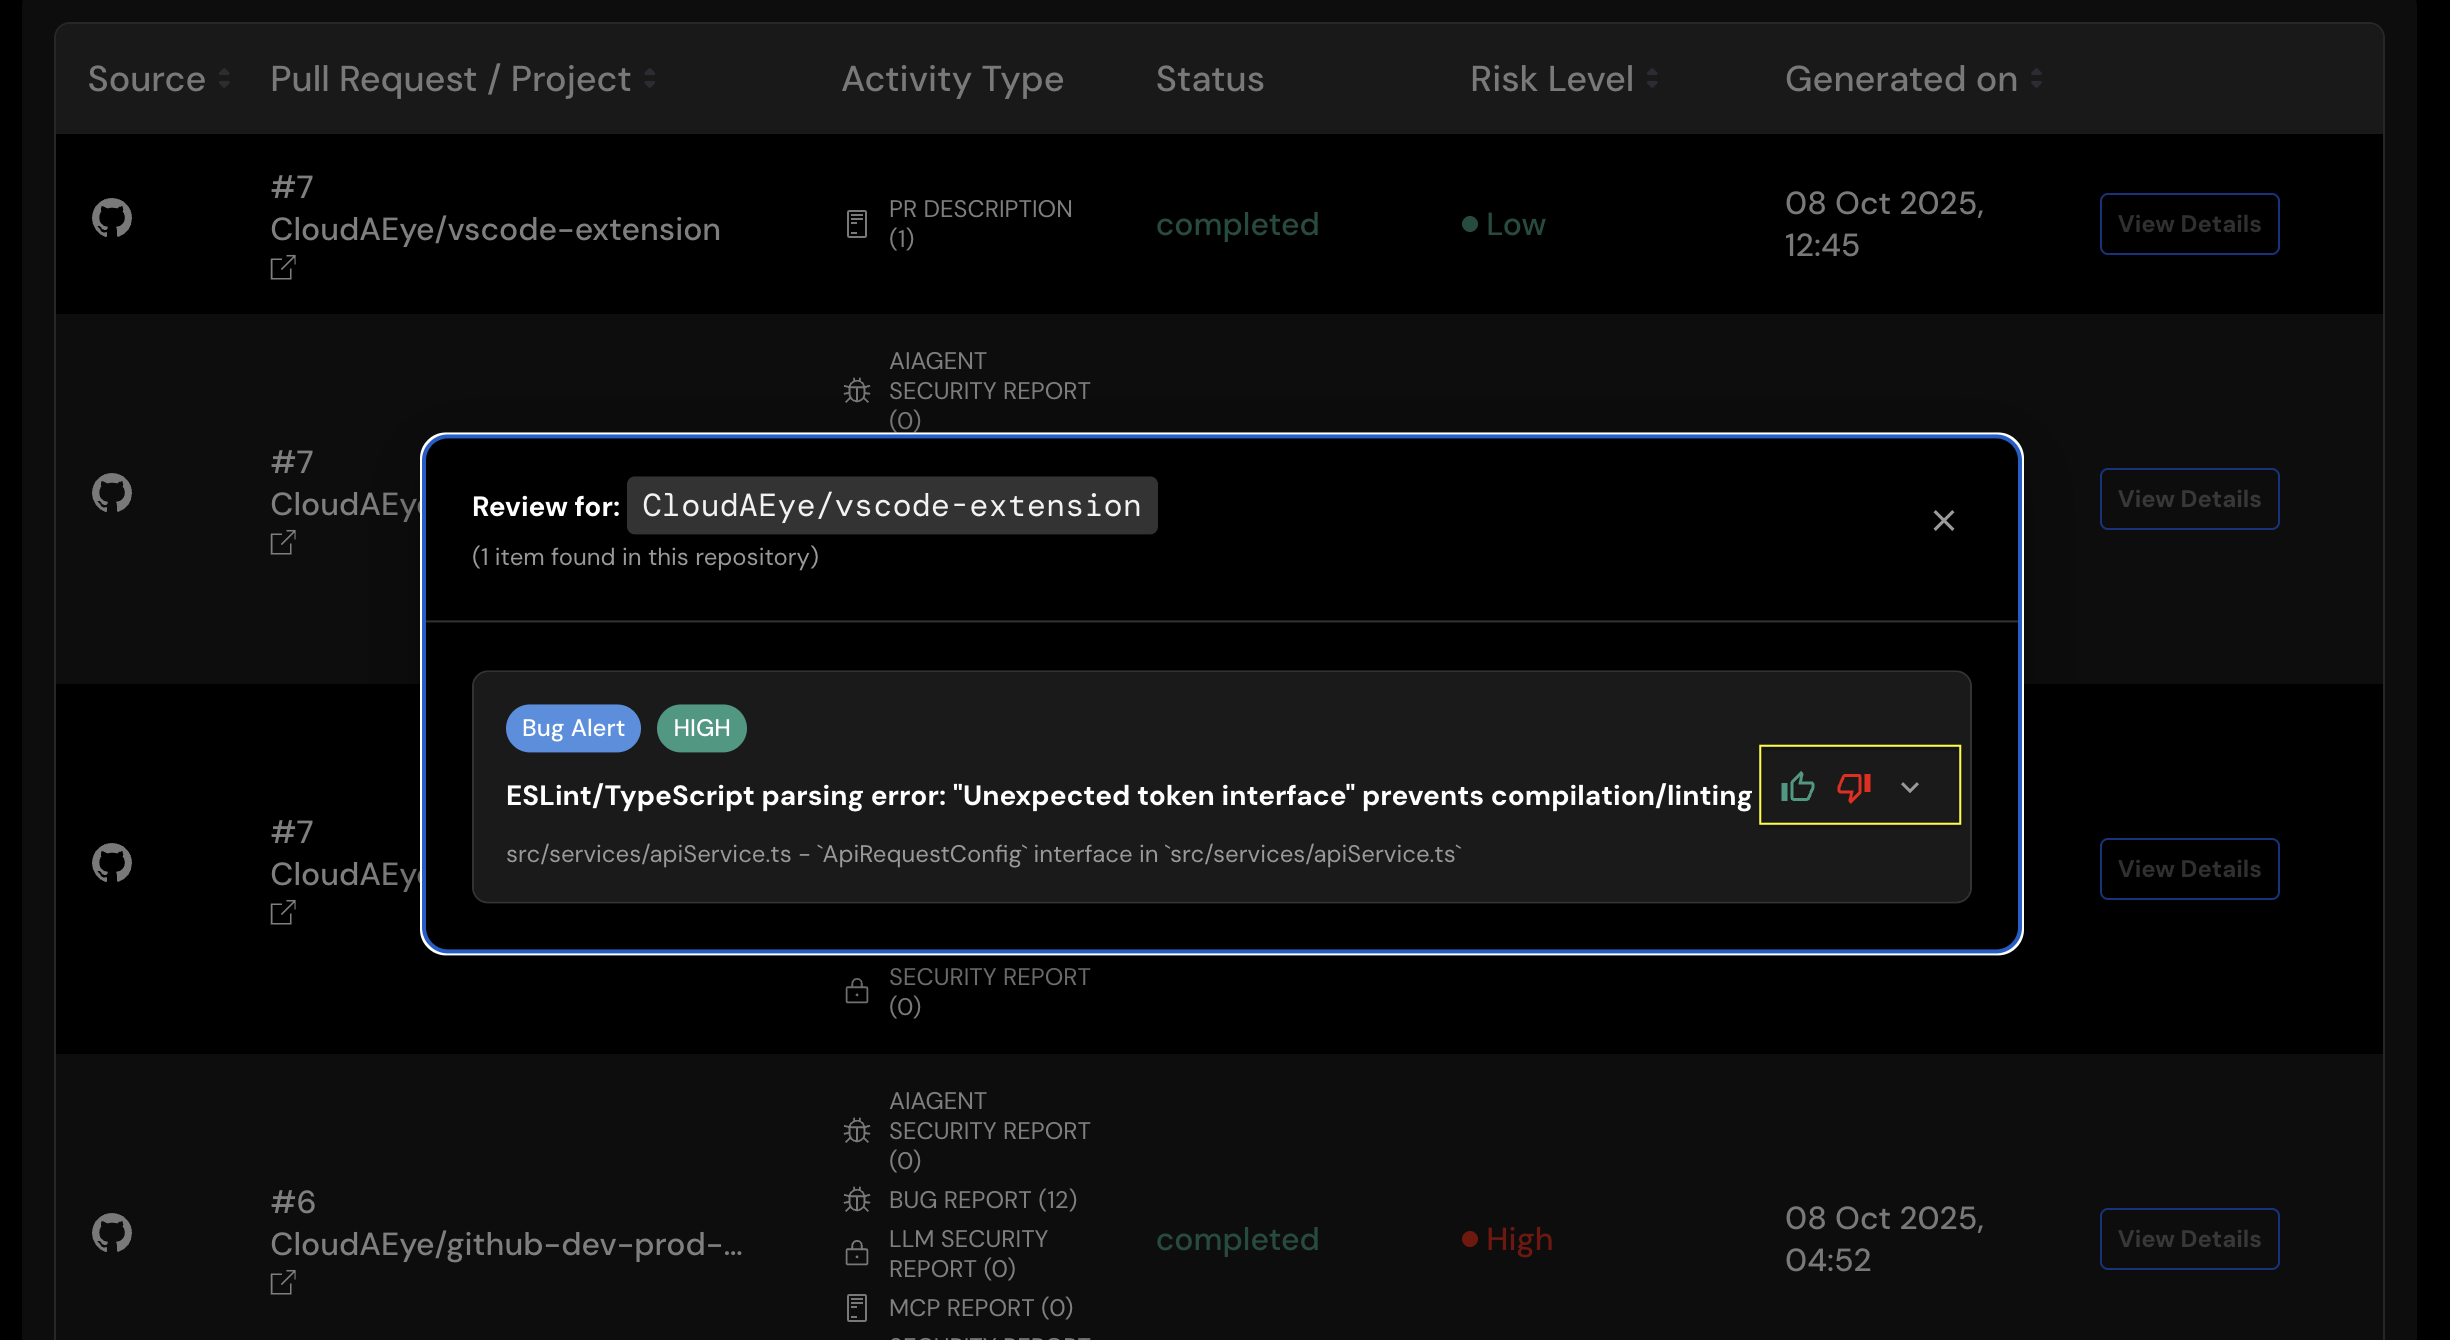Viewport: 2450px width, 1340px height.
Task: Click the Bug Report (12) bug icon
Action: (x=857, y=1200)
